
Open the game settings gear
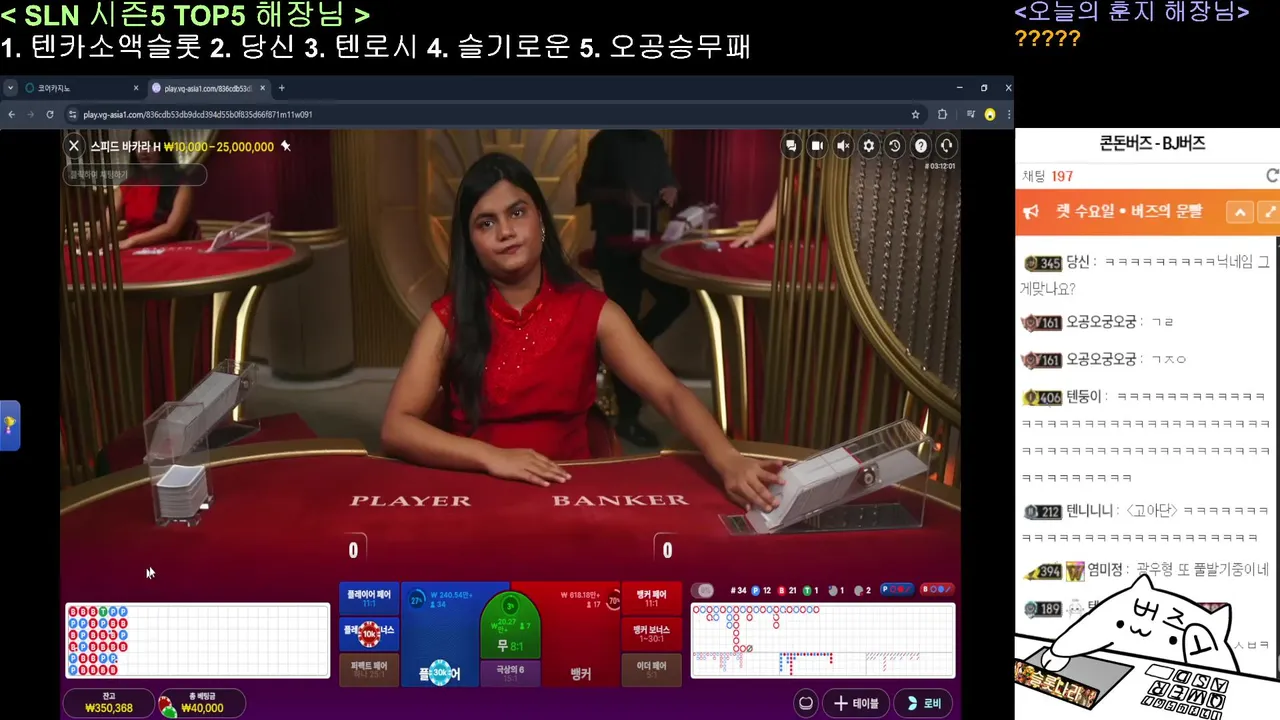869,146
